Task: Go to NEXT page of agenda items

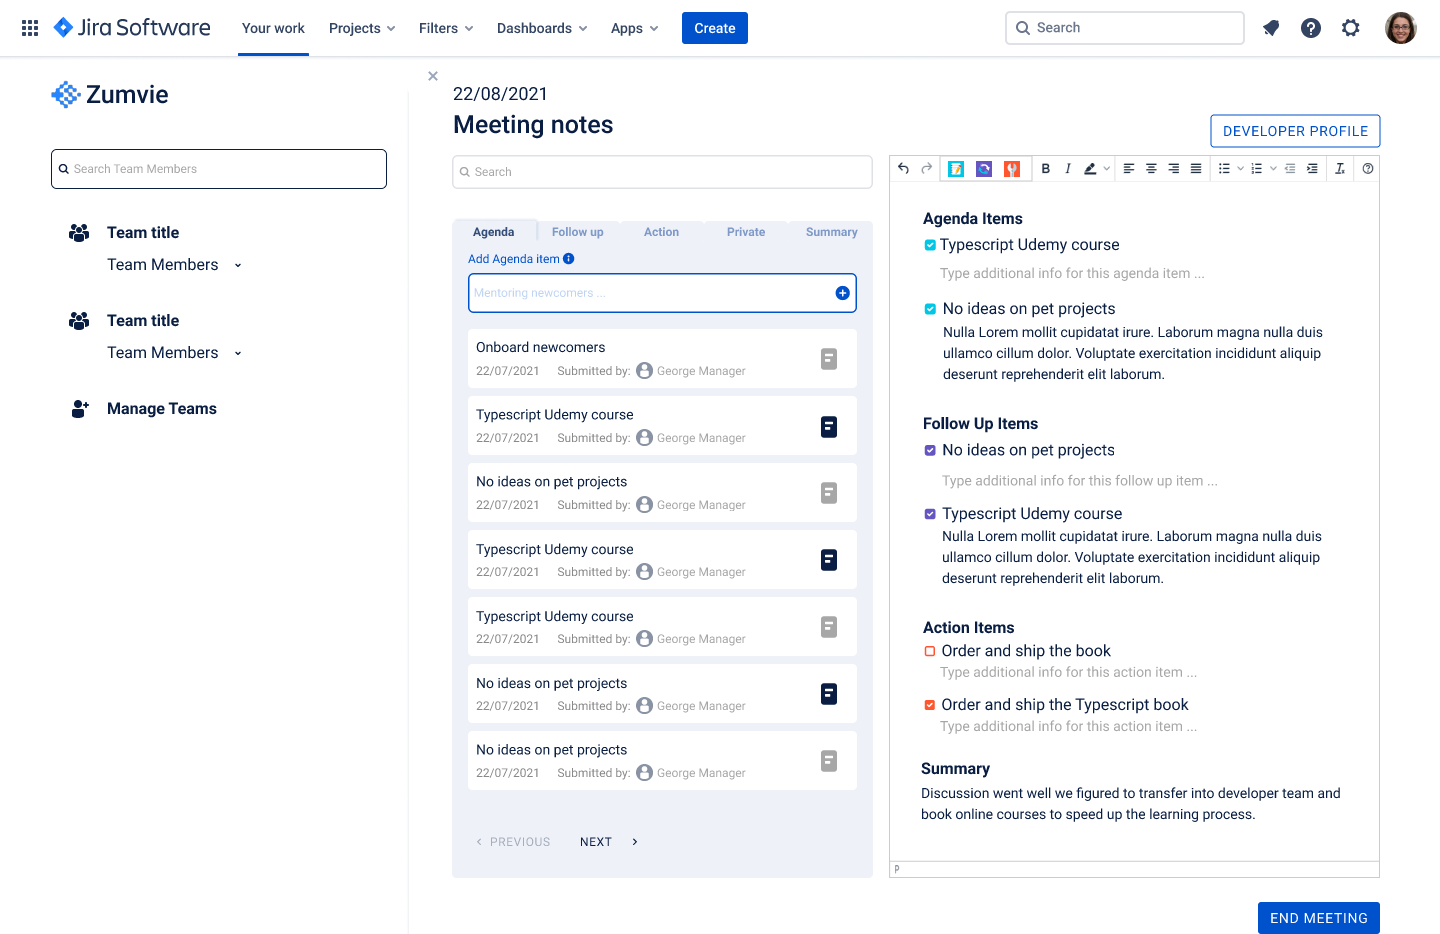Action: 608,842
